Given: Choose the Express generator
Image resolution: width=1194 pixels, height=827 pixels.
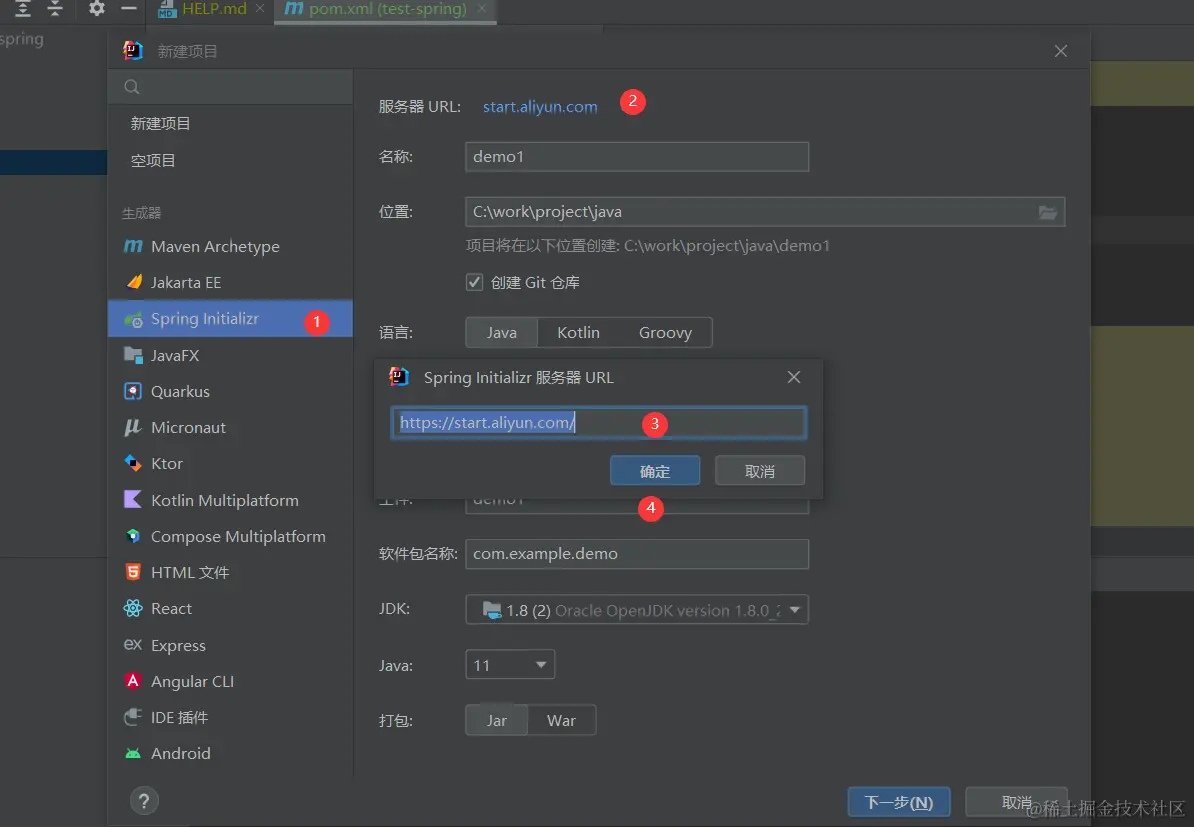Looking at the screenshot, I should coord(230,645).
